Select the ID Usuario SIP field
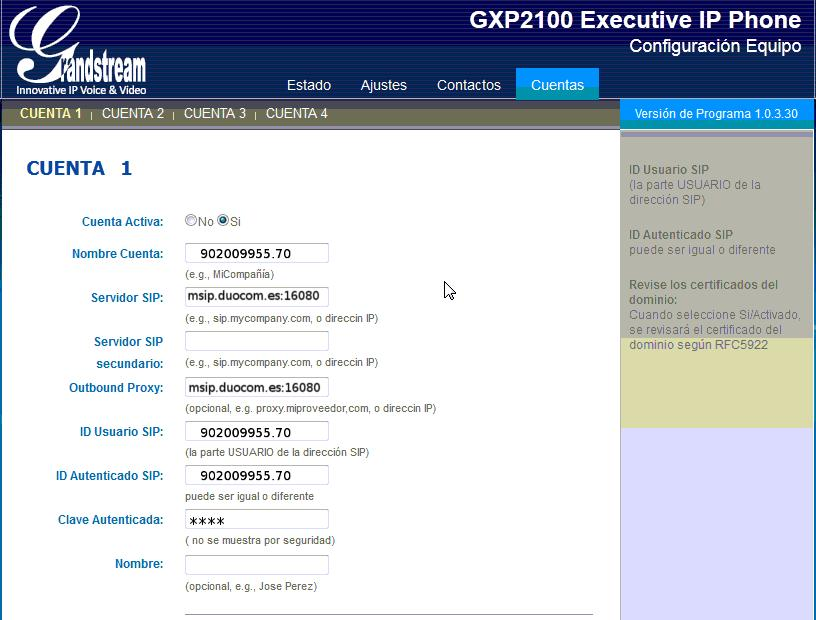 pyautogui.click(x=256, y=431)
